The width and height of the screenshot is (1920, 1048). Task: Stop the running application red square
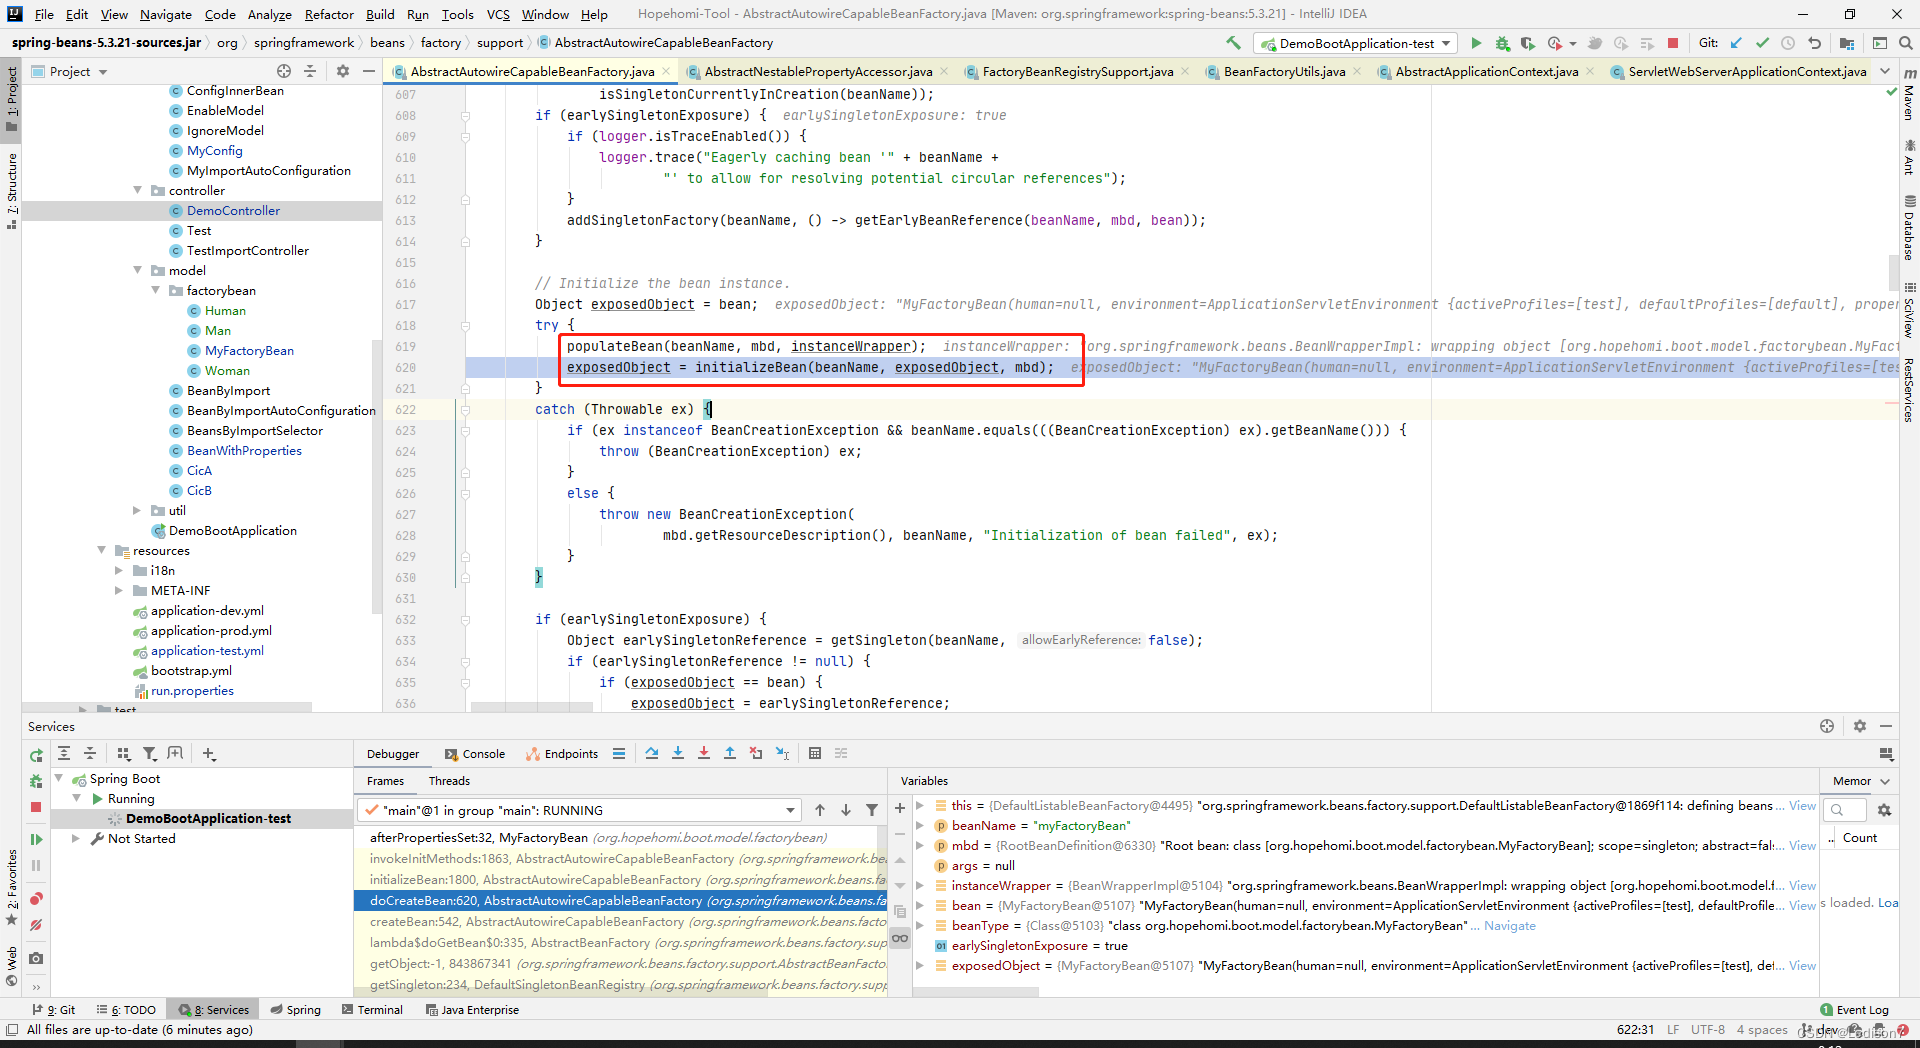point(1673,43)
